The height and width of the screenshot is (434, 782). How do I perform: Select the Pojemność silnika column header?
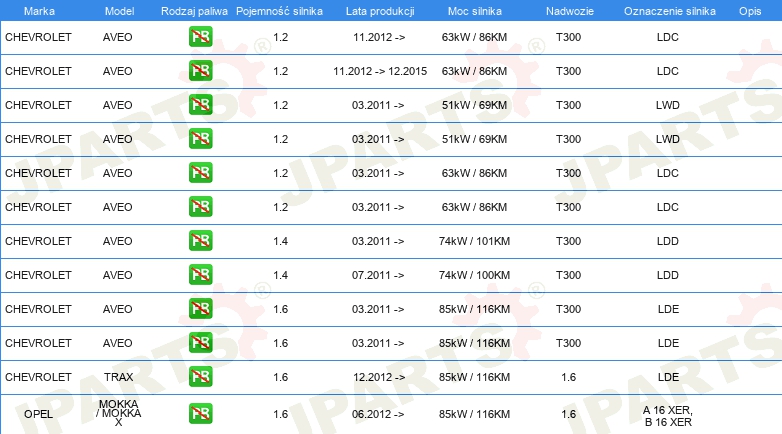click(x=279, y=11)
